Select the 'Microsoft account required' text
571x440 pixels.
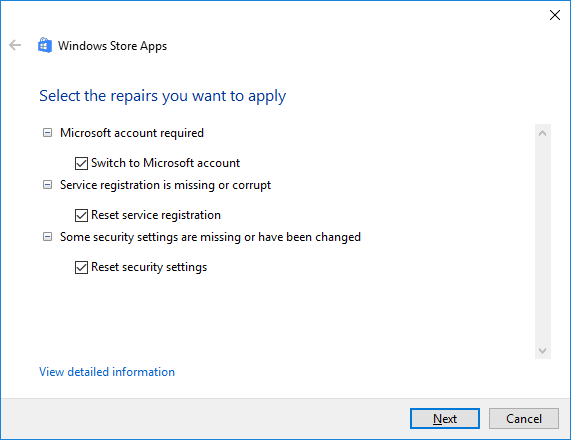pos(132,133)
